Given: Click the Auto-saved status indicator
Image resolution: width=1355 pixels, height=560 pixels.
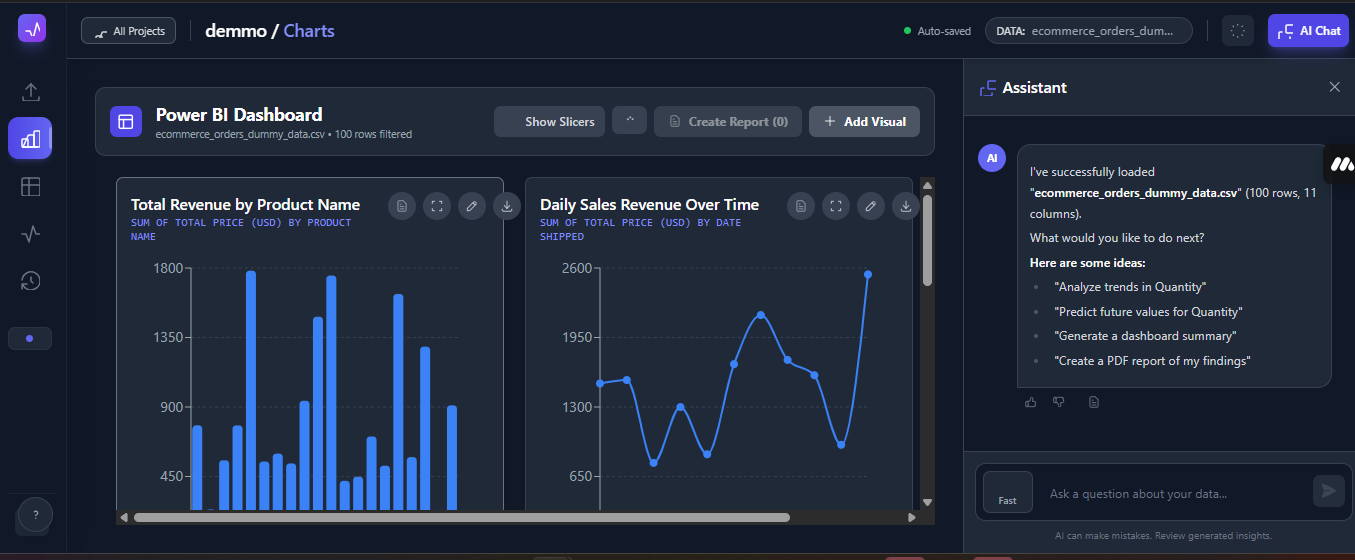Looking at the screenshot, I should click(937, 31).
